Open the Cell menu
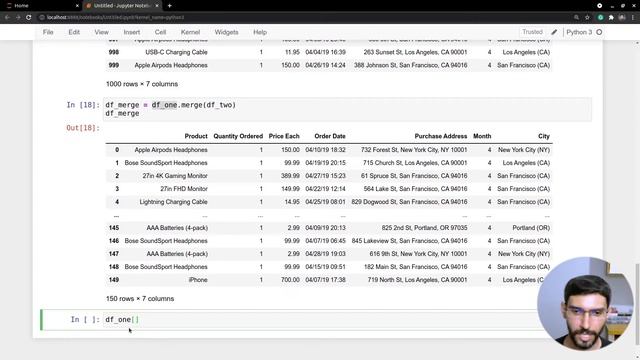The image size is (640, 360). (x=160, y=32)
